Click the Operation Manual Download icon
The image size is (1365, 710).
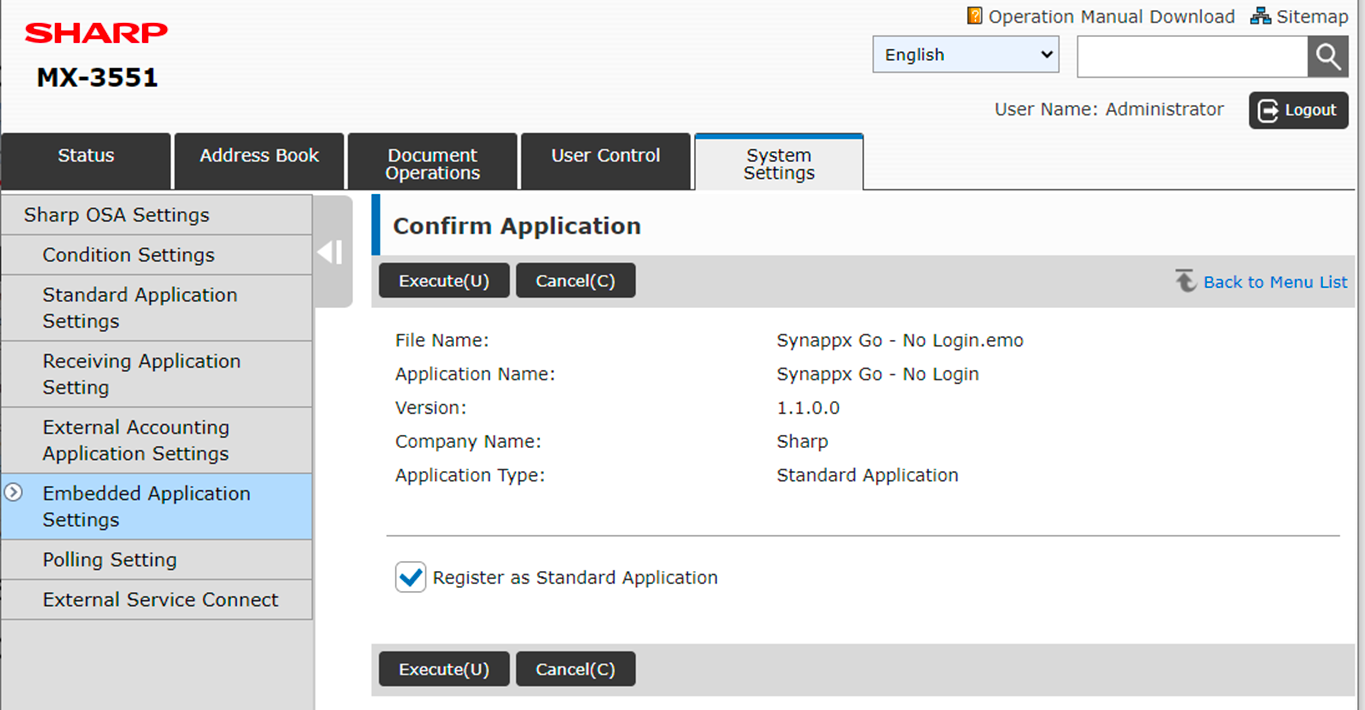[x=975, y=16]
